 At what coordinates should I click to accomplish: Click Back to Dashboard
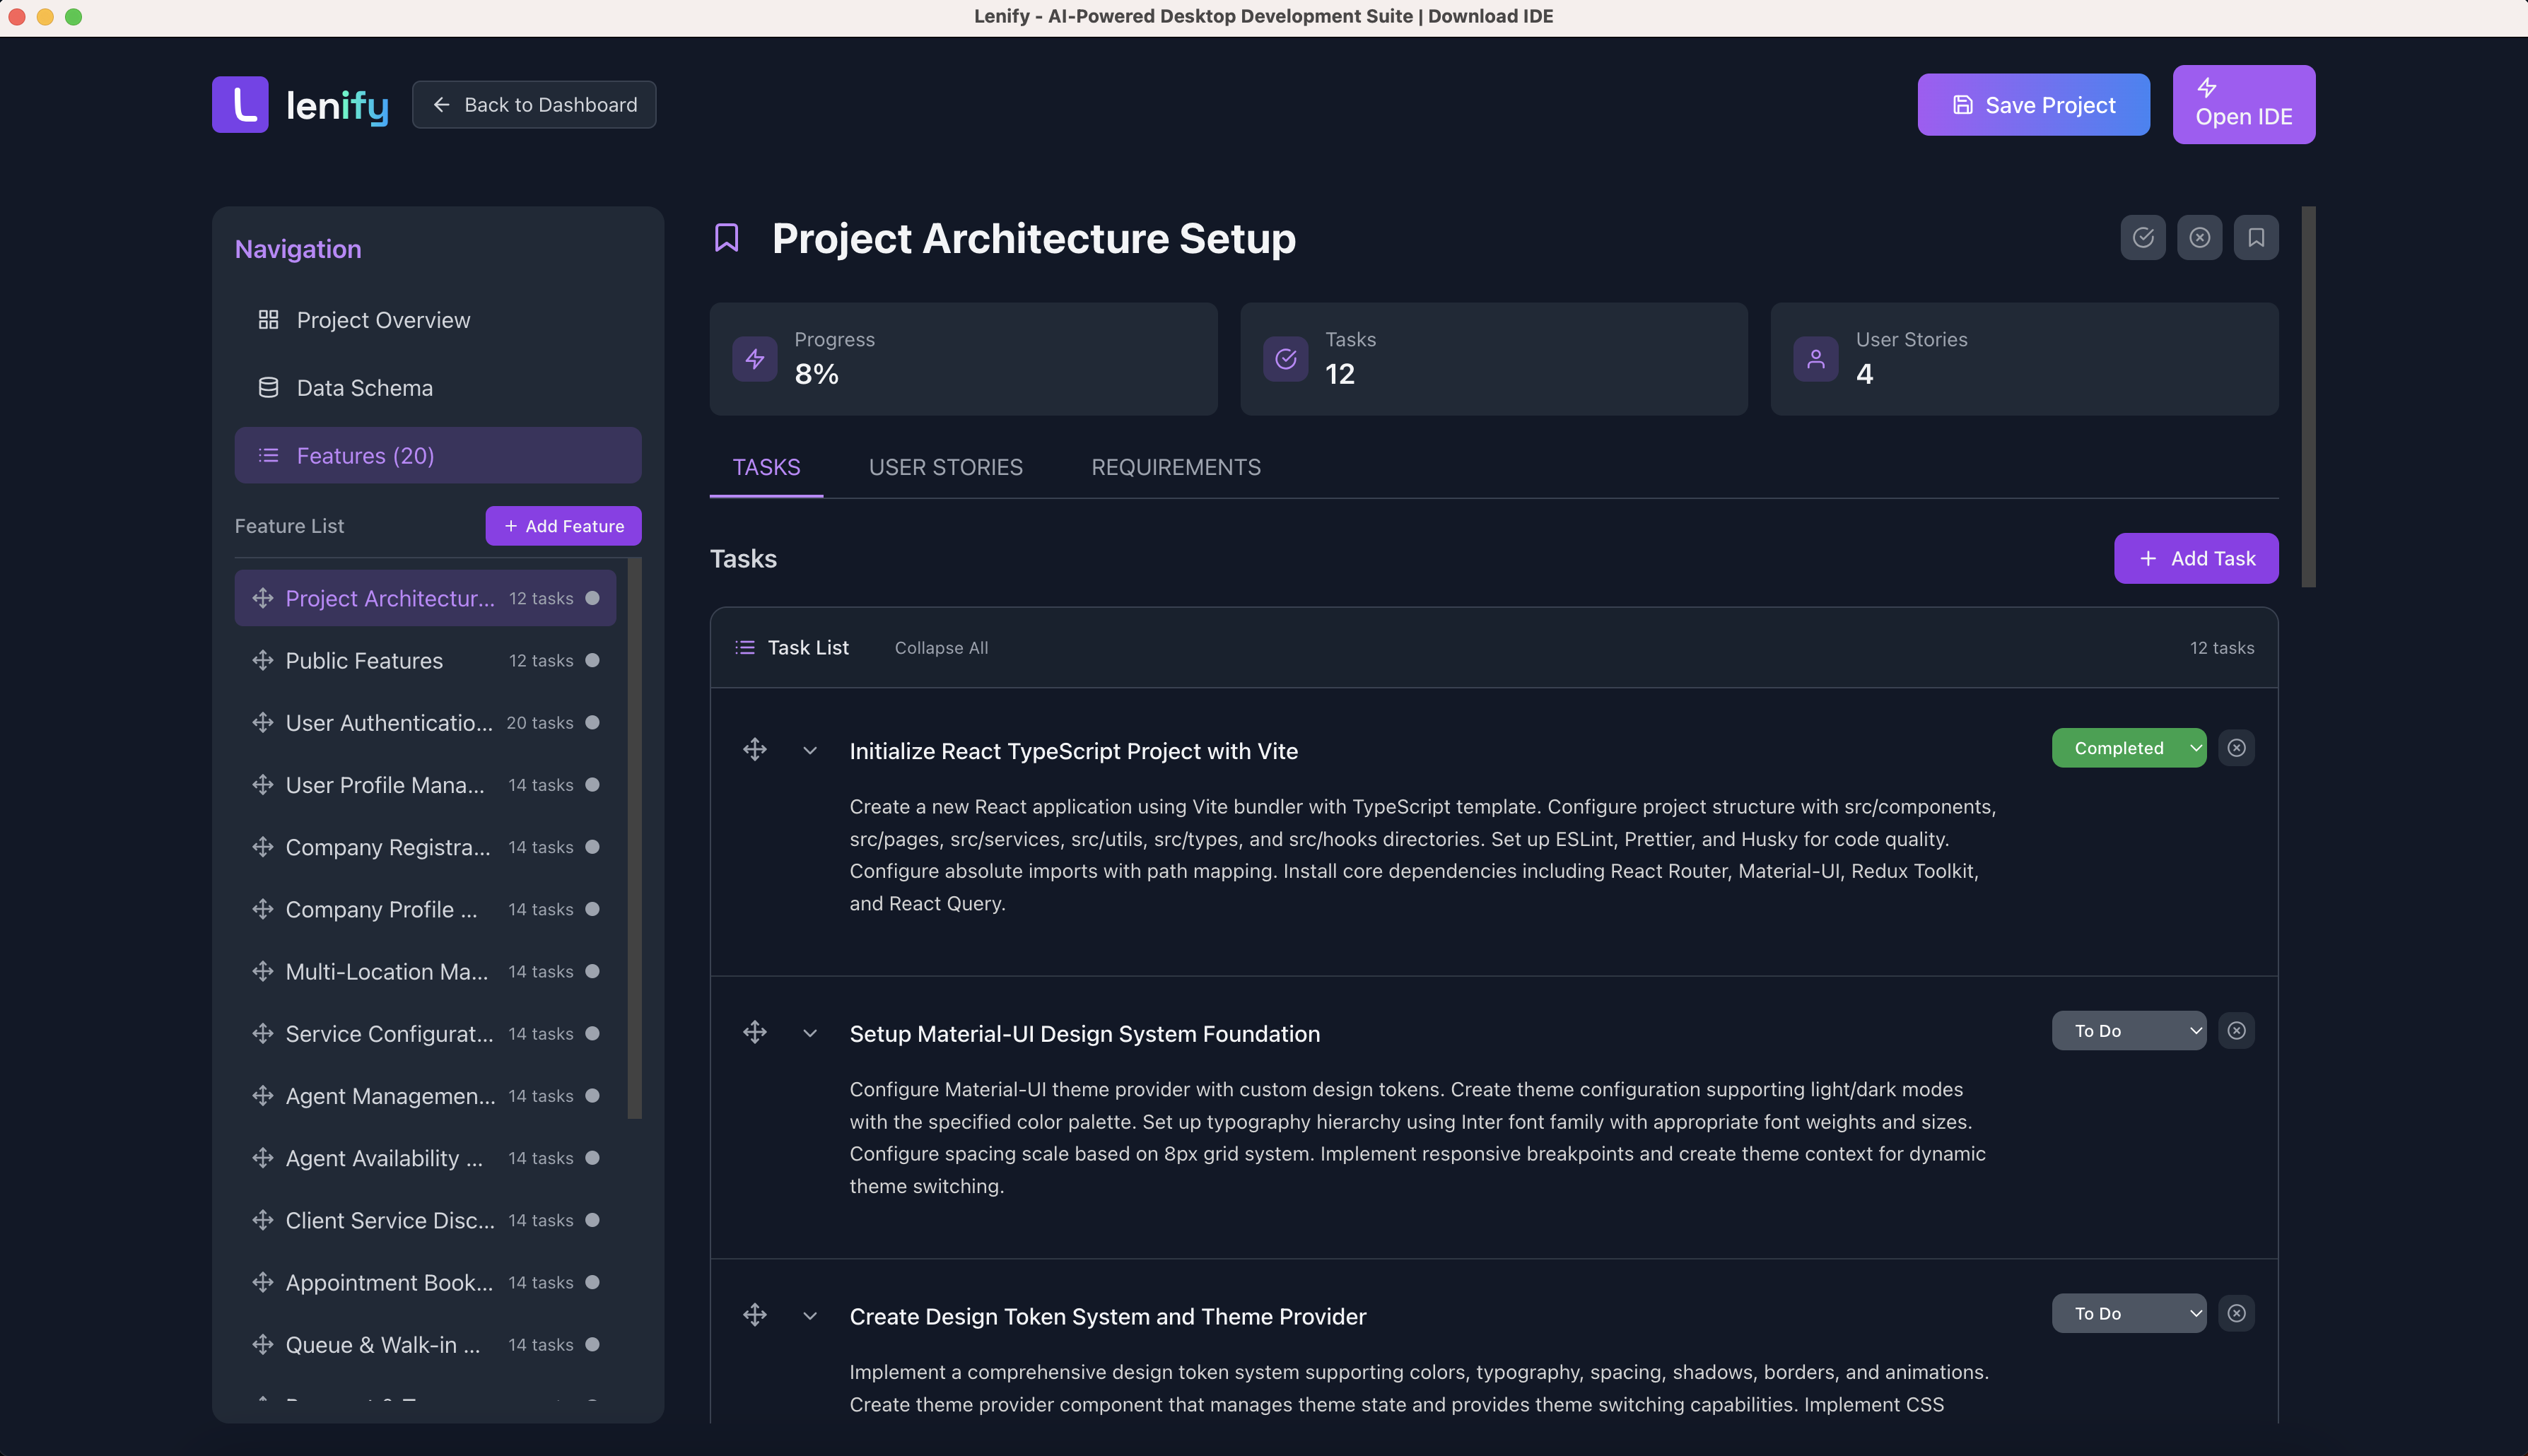coord(534,104)
